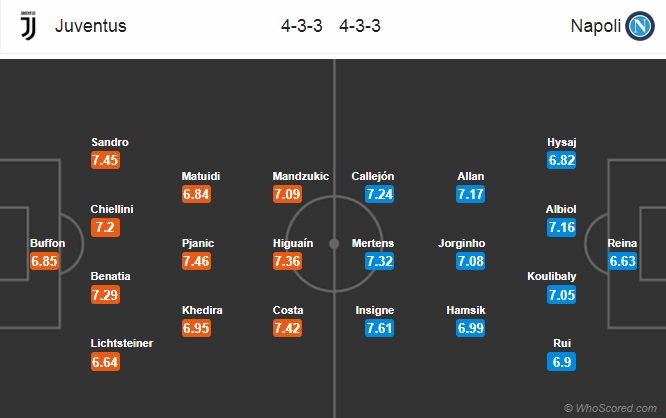The image size is (666, 418).
Task: Select Sandro's 7.45 rating badge
Action: [x=105, y=160]
